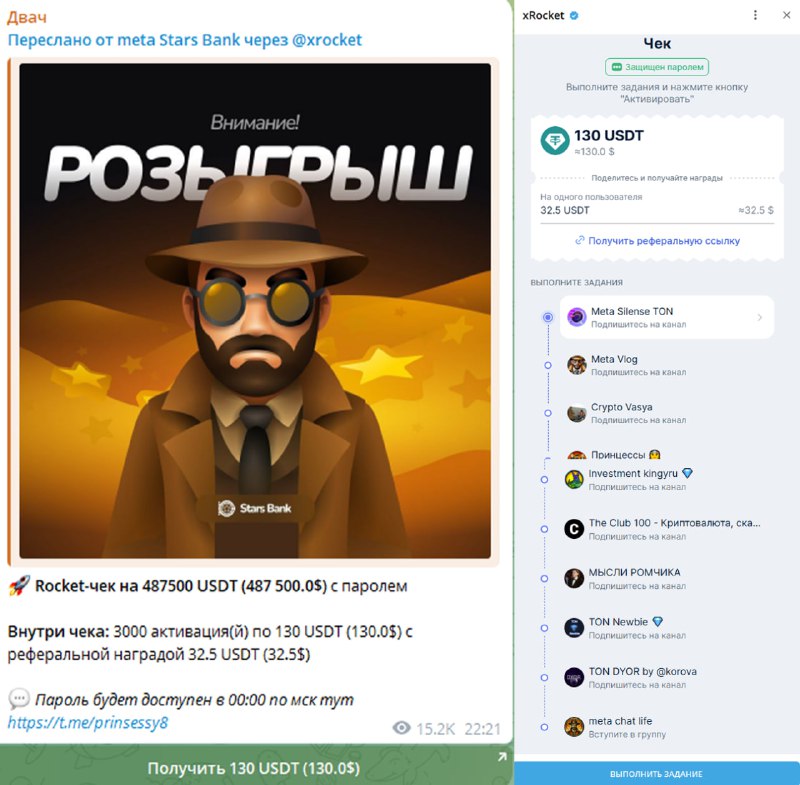Select the step marker for TON Newbie
Viewport: 800px width, 785px height.
coord(544,628)
